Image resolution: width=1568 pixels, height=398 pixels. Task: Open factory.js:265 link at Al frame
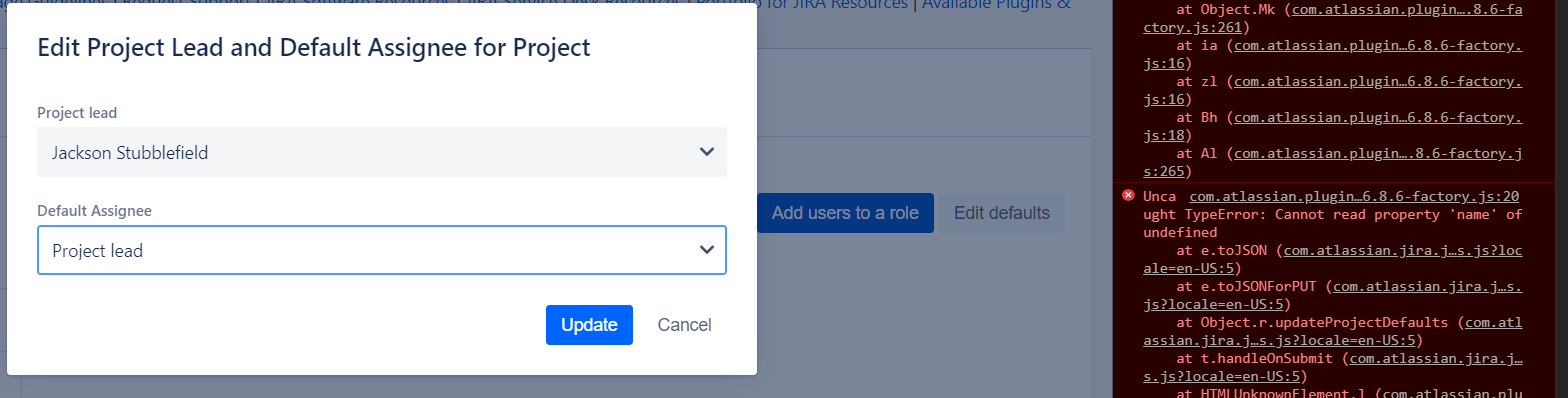point(1333,162)
